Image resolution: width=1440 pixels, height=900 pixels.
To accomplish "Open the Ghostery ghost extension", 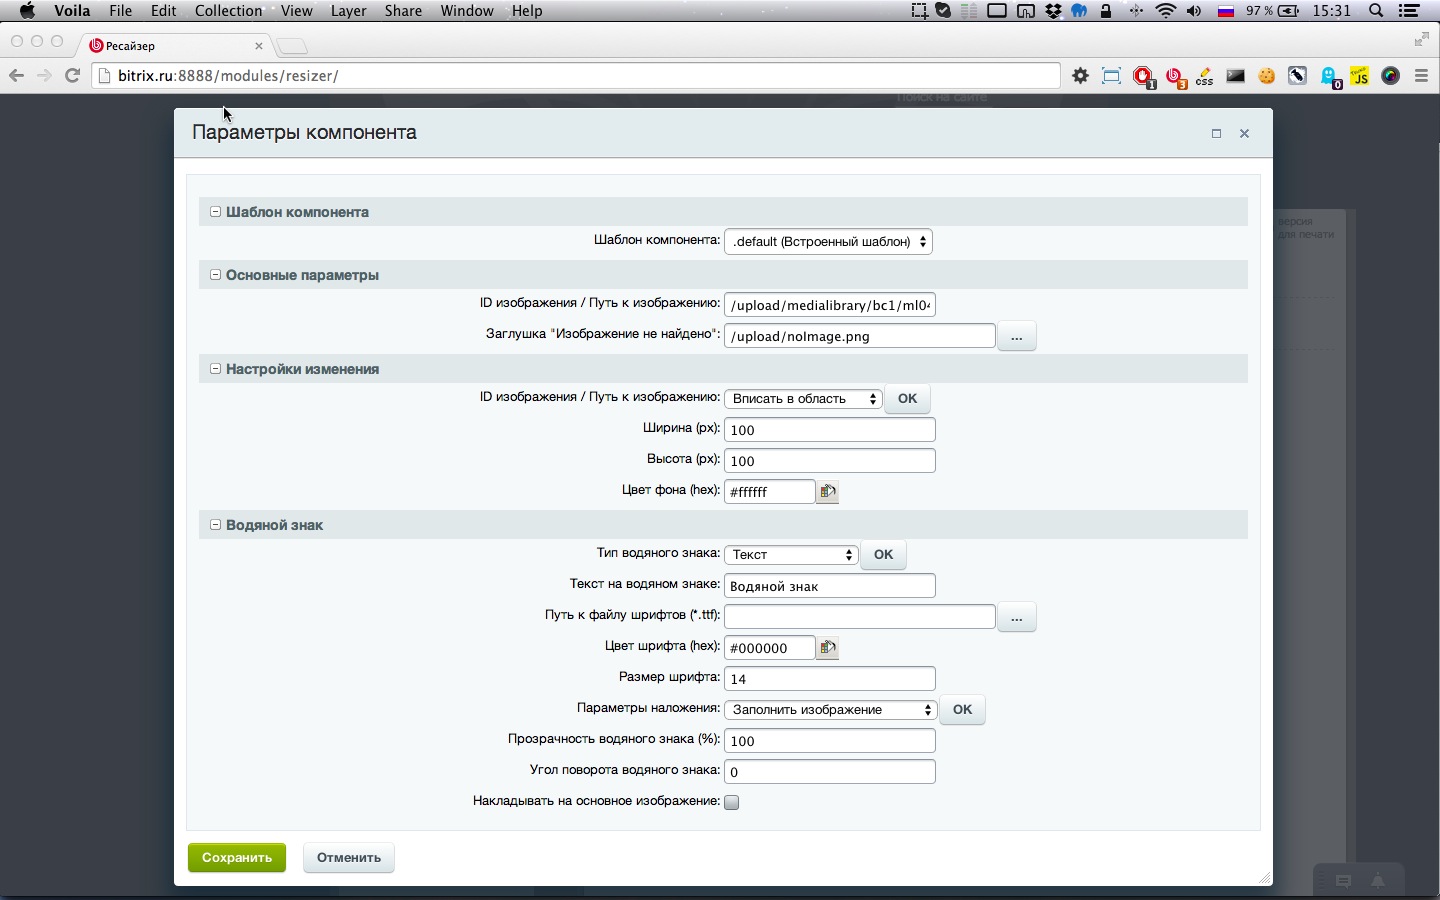I will point(1329,77).
